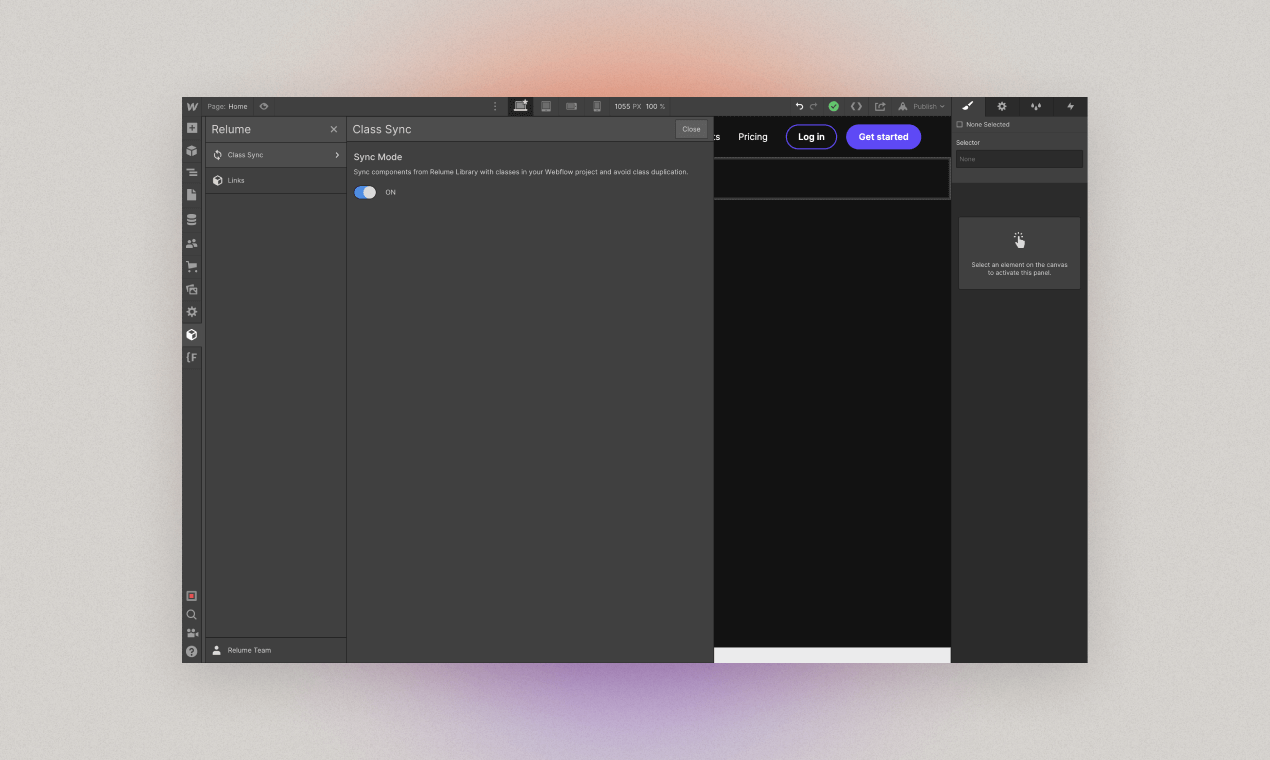Select the mobile portrait breakpoint
This screenshot has height=760, width=1270.
(597, 106)
